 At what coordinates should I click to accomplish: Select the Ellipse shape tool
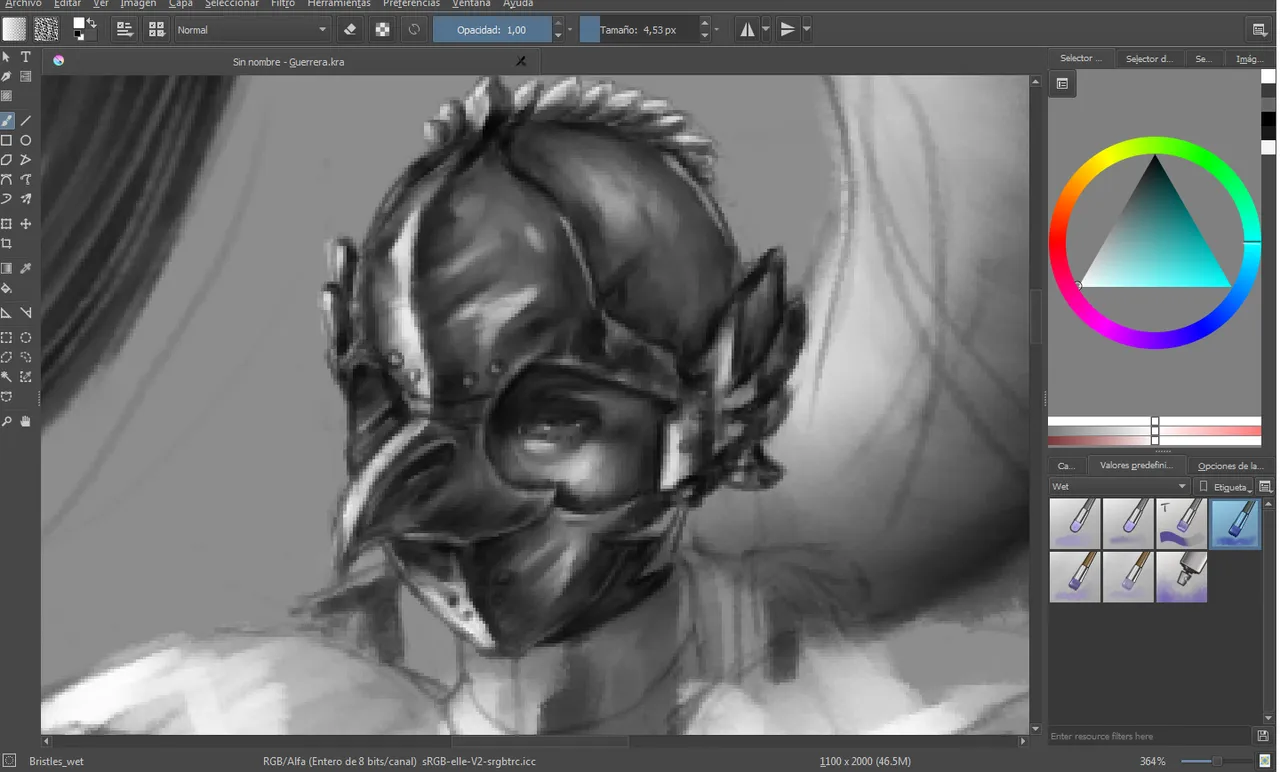tap(26, 141)
